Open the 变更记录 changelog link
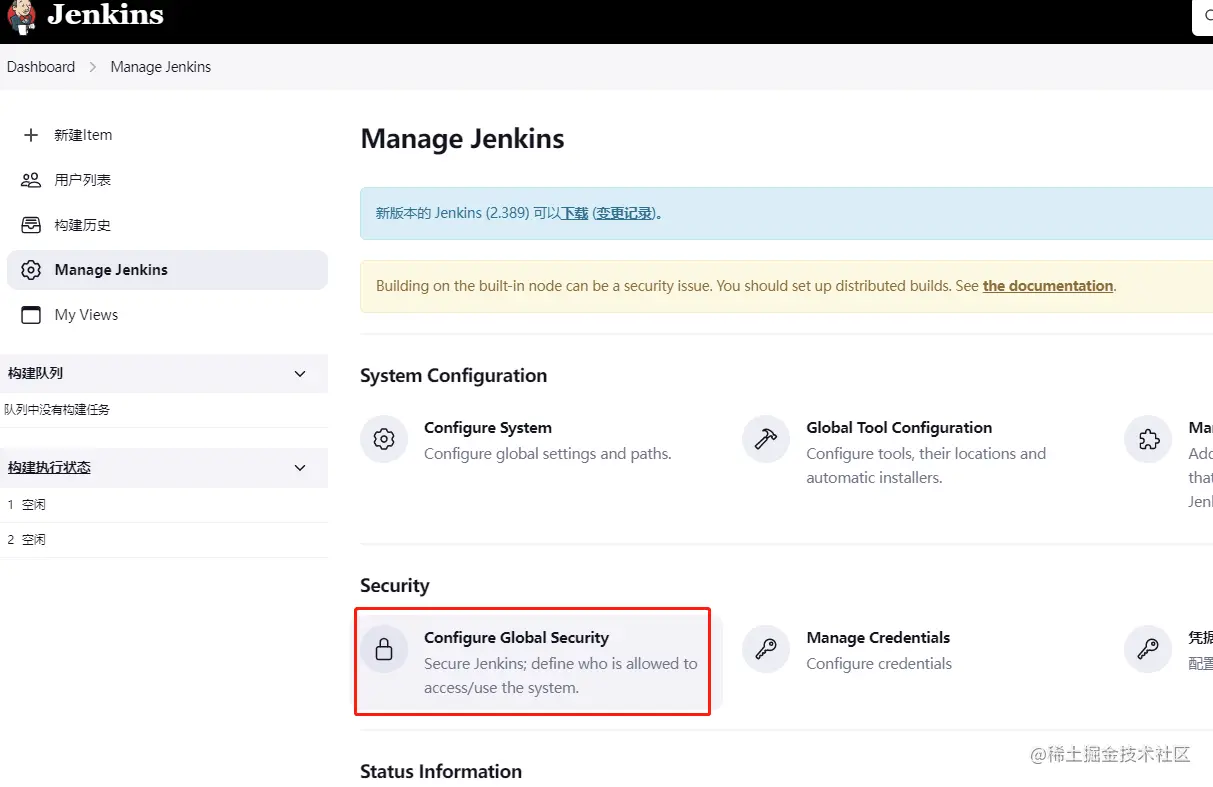Screen dimensions: 1213x787 pyautogui.click(x=625, y=213)
